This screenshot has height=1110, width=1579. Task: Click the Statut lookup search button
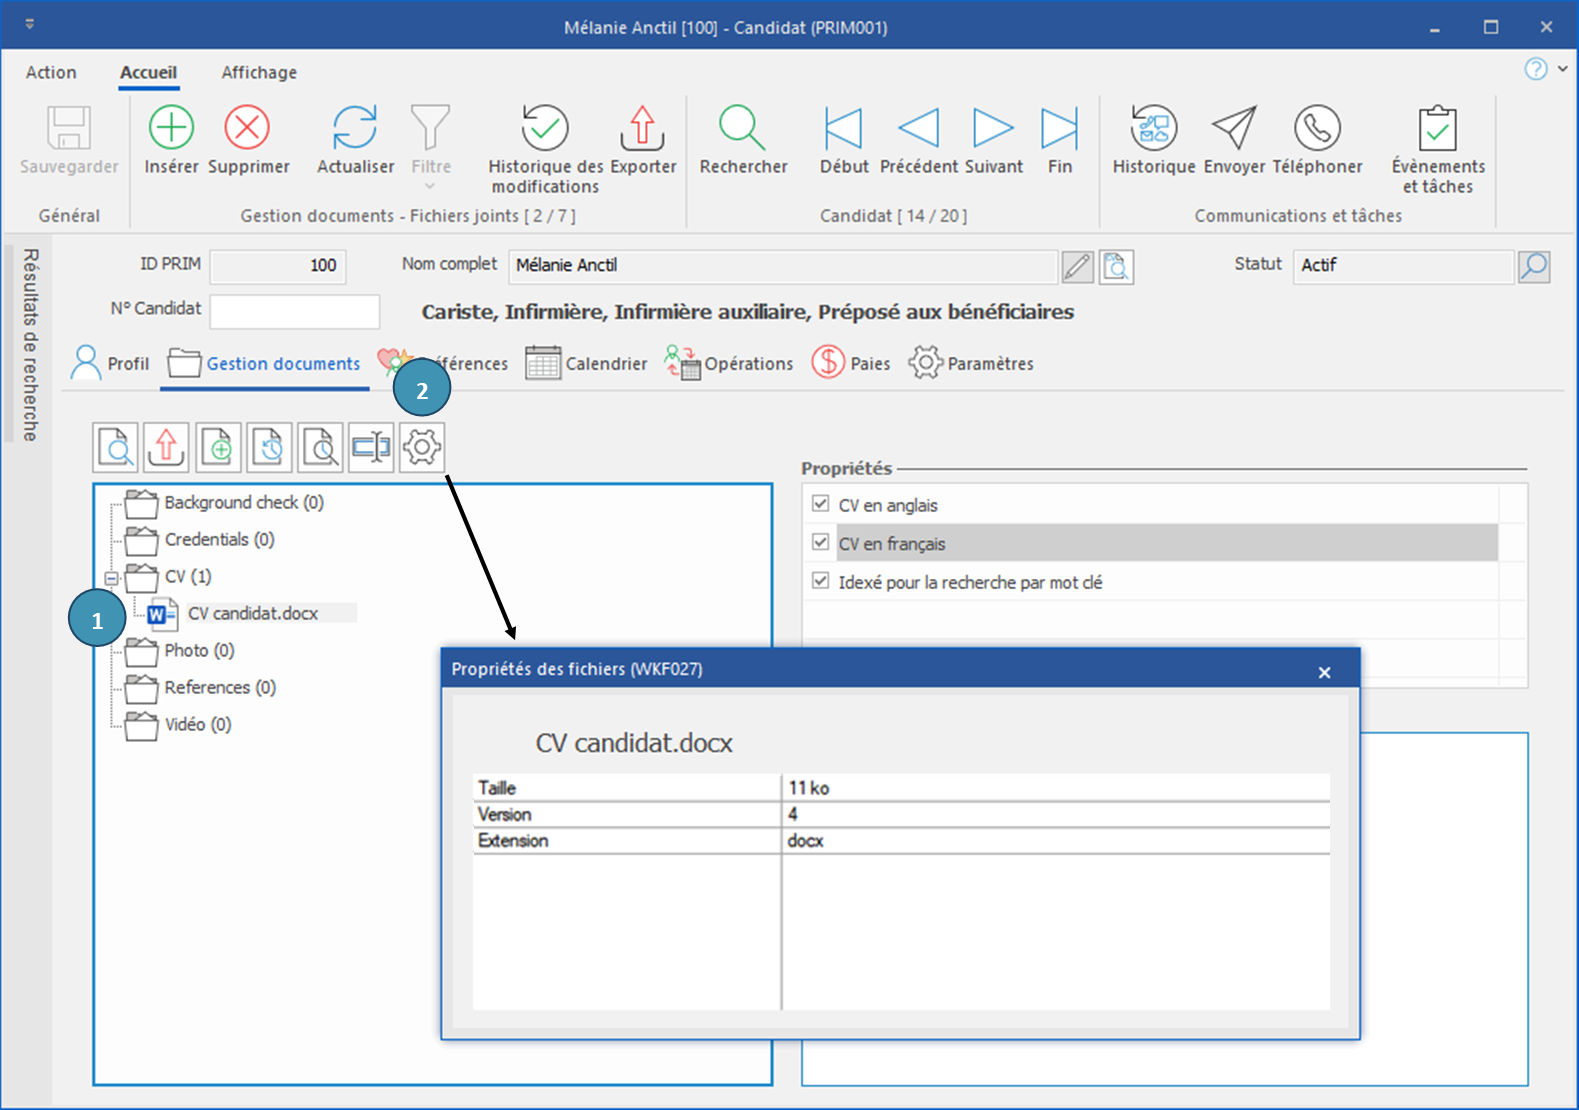(x=1534, y=266)
